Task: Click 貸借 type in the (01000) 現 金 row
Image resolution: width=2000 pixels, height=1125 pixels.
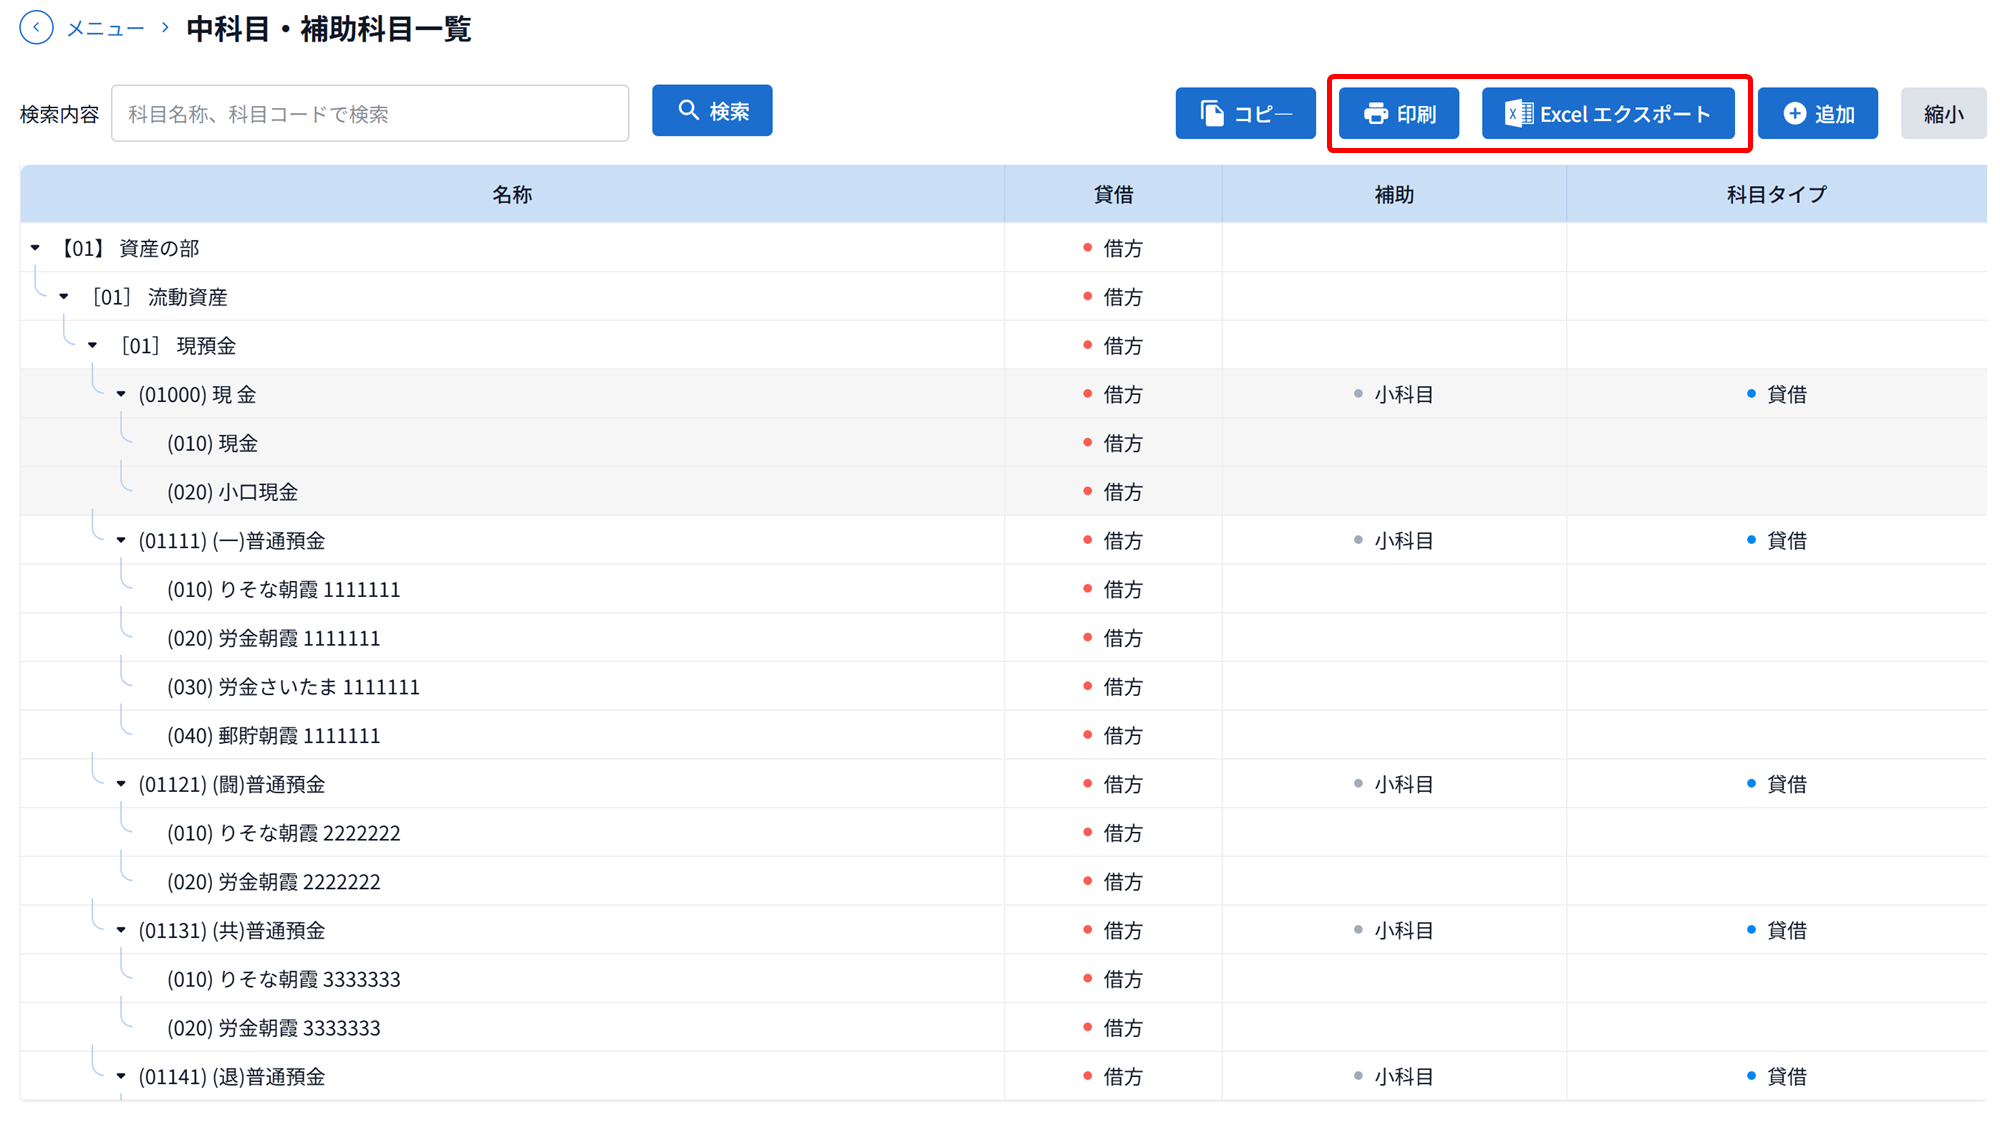Action: click(1786, 395)
